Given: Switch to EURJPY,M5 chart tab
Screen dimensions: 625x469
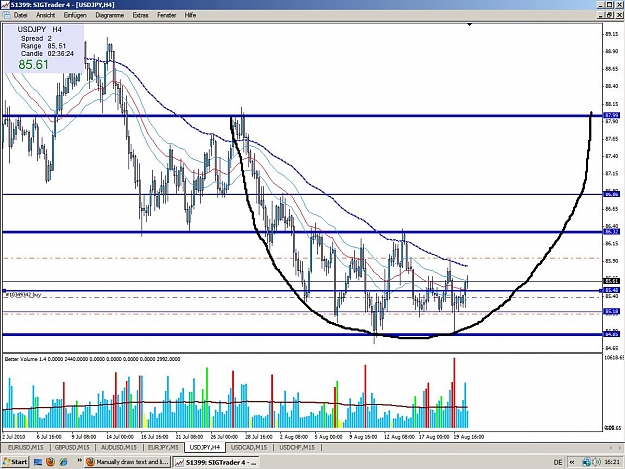Looking at the screenshot, I should tap(163, 447).
